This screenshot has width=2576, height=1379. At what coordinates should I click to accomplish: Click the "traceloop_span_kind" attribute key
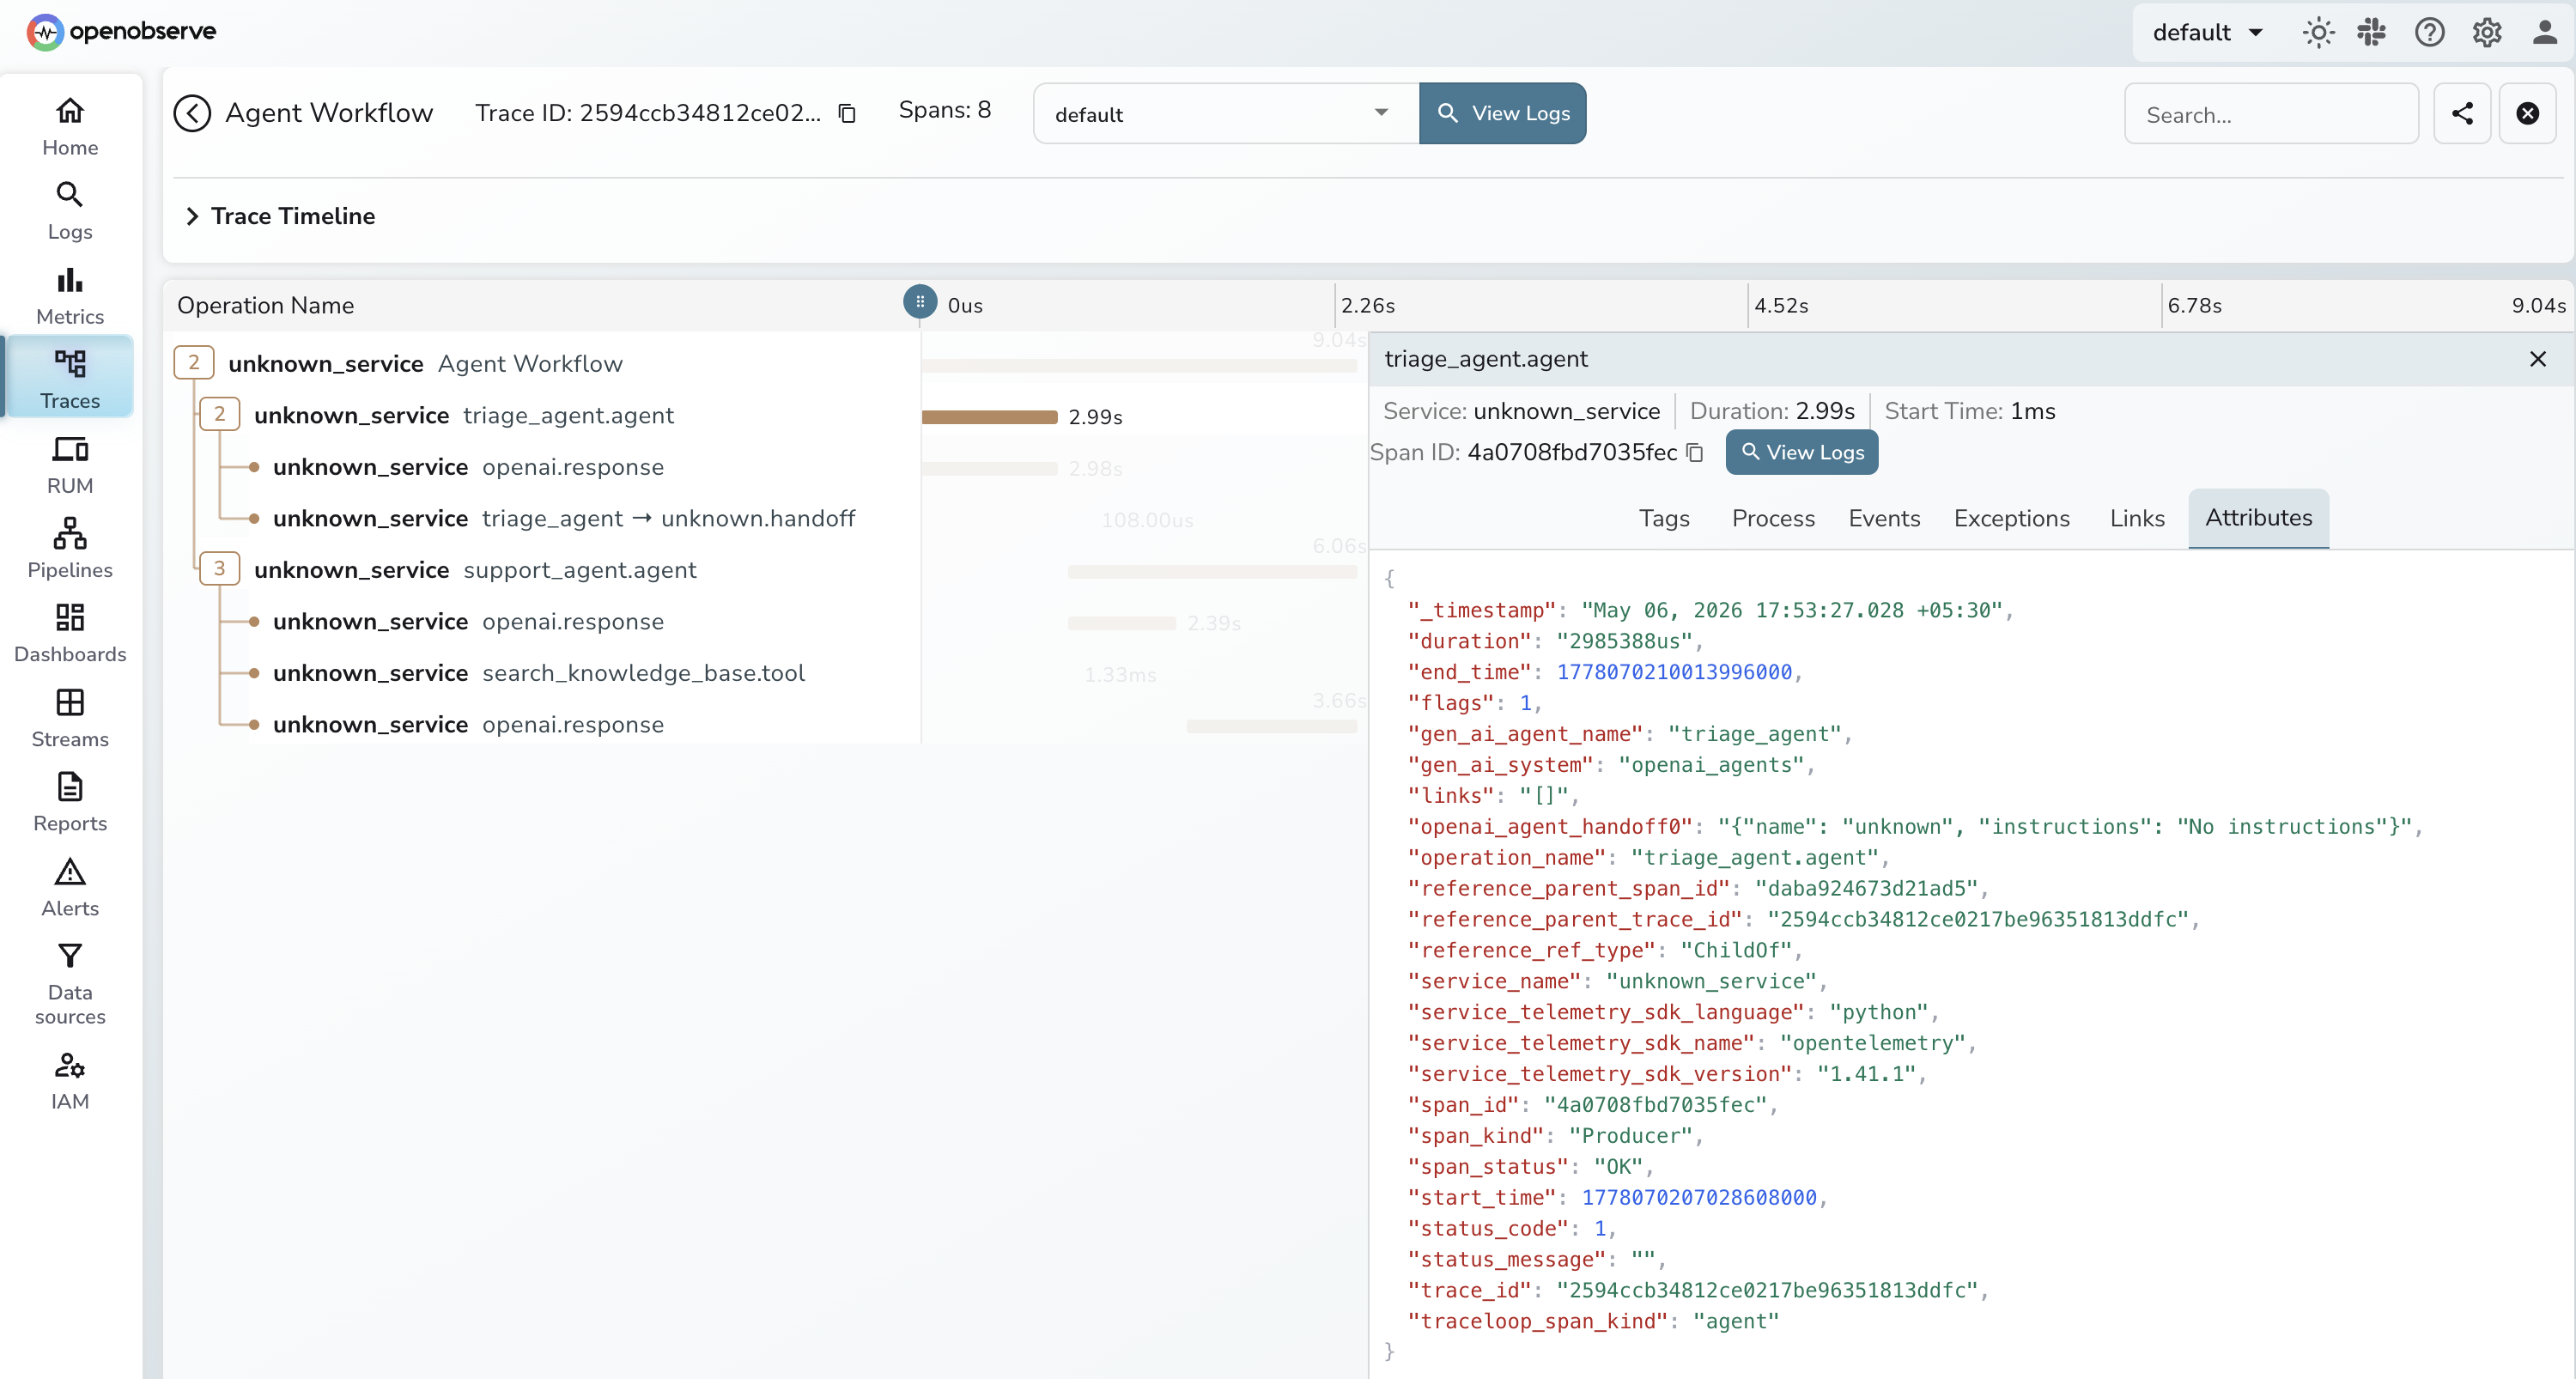[1538, 1321]
